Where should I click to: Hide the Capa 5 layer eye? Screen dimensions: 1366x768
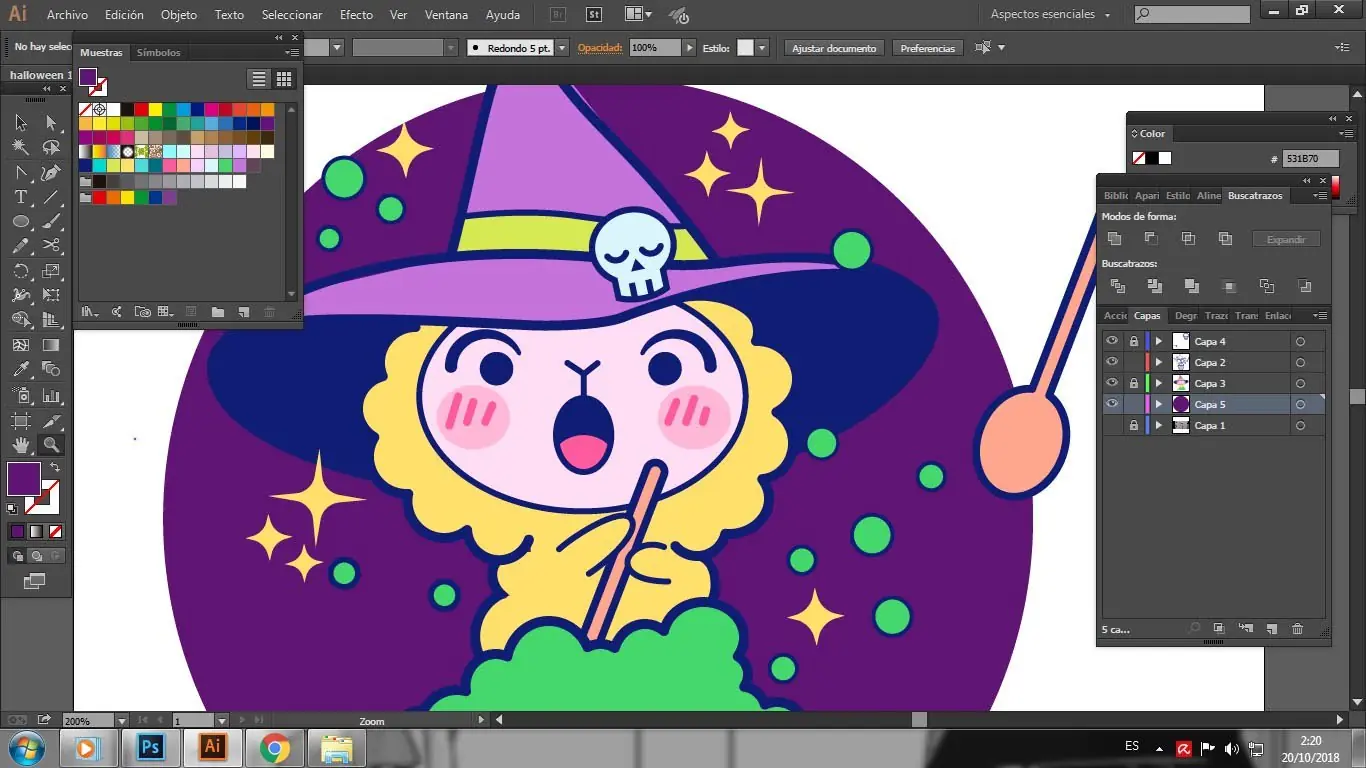coord(1112,404)
